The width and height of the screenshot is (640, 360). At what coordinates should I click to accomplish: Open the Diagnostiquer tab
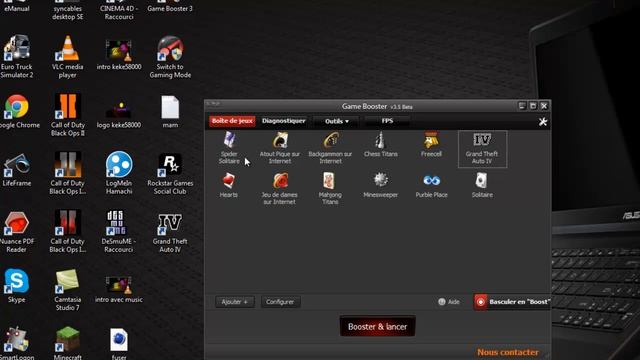[x=284, y=121]
